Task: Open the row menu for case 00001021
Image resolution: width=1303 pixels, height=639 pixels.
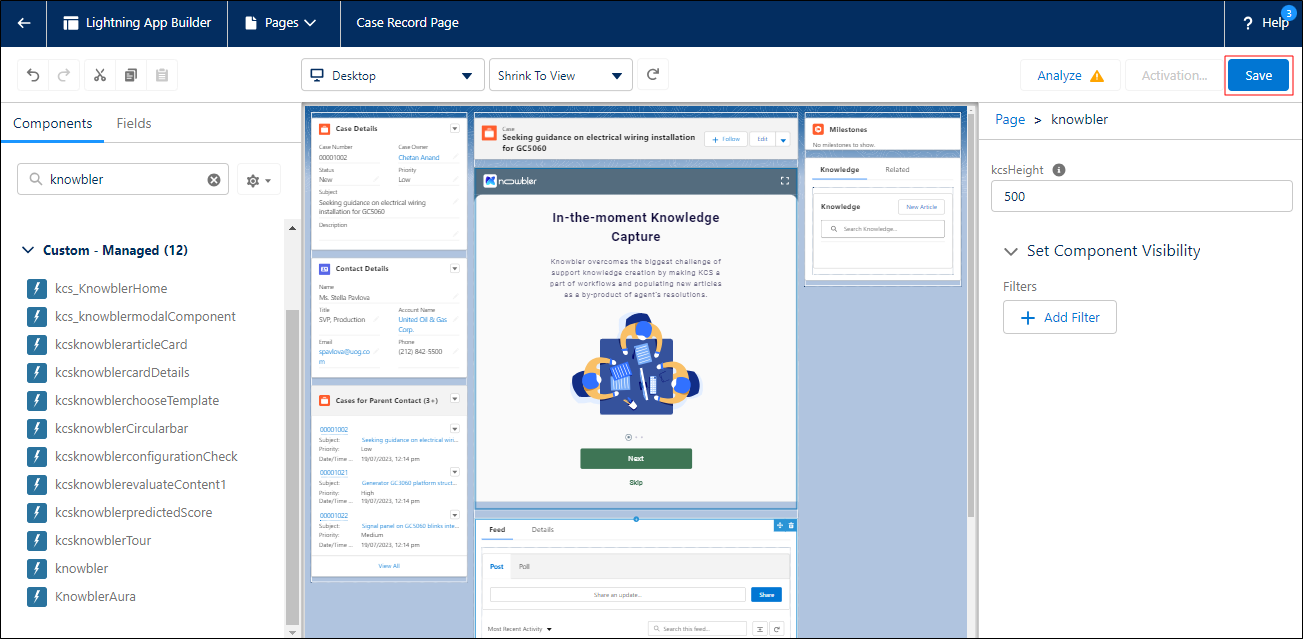Action: [x=455, y=471]
